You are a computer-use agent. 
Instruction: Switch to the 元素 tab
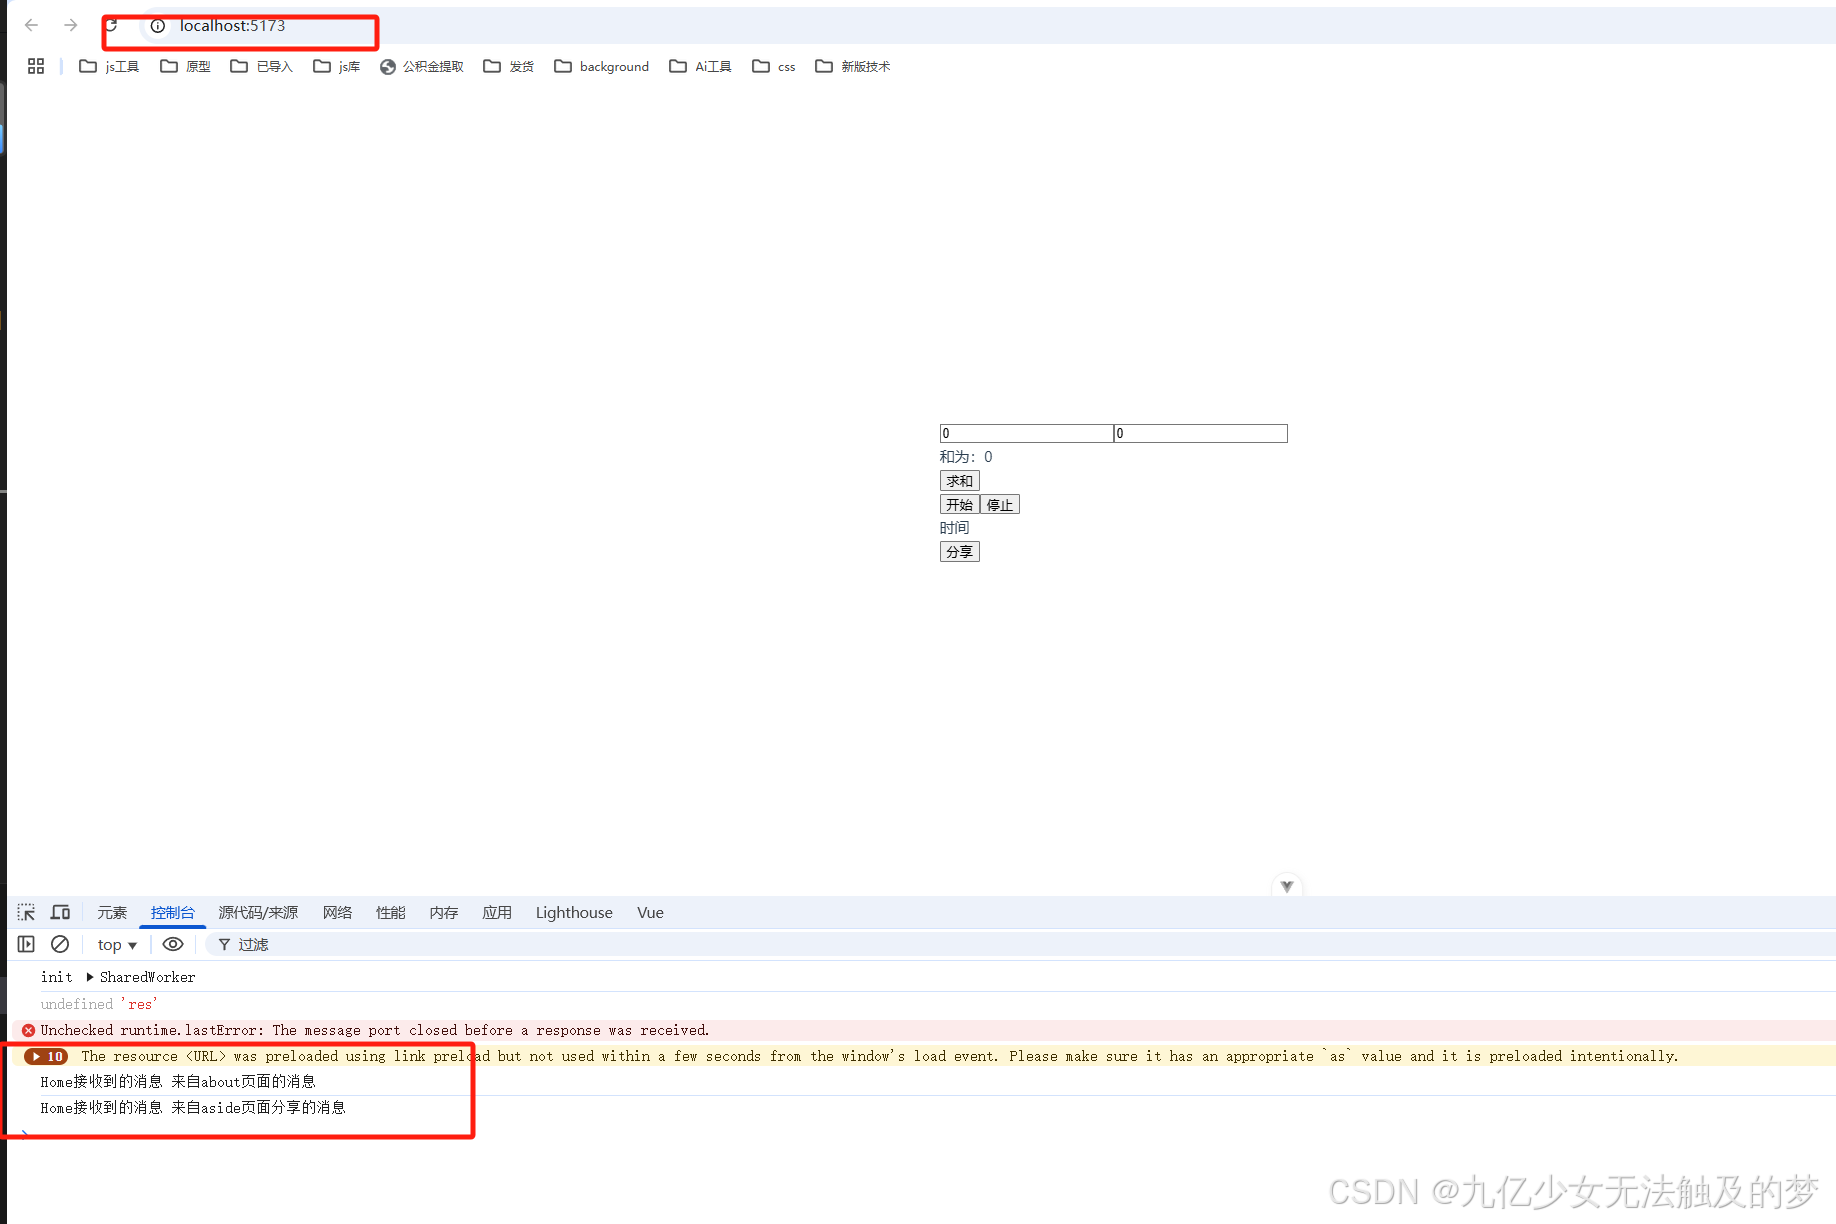pos(112,912)
